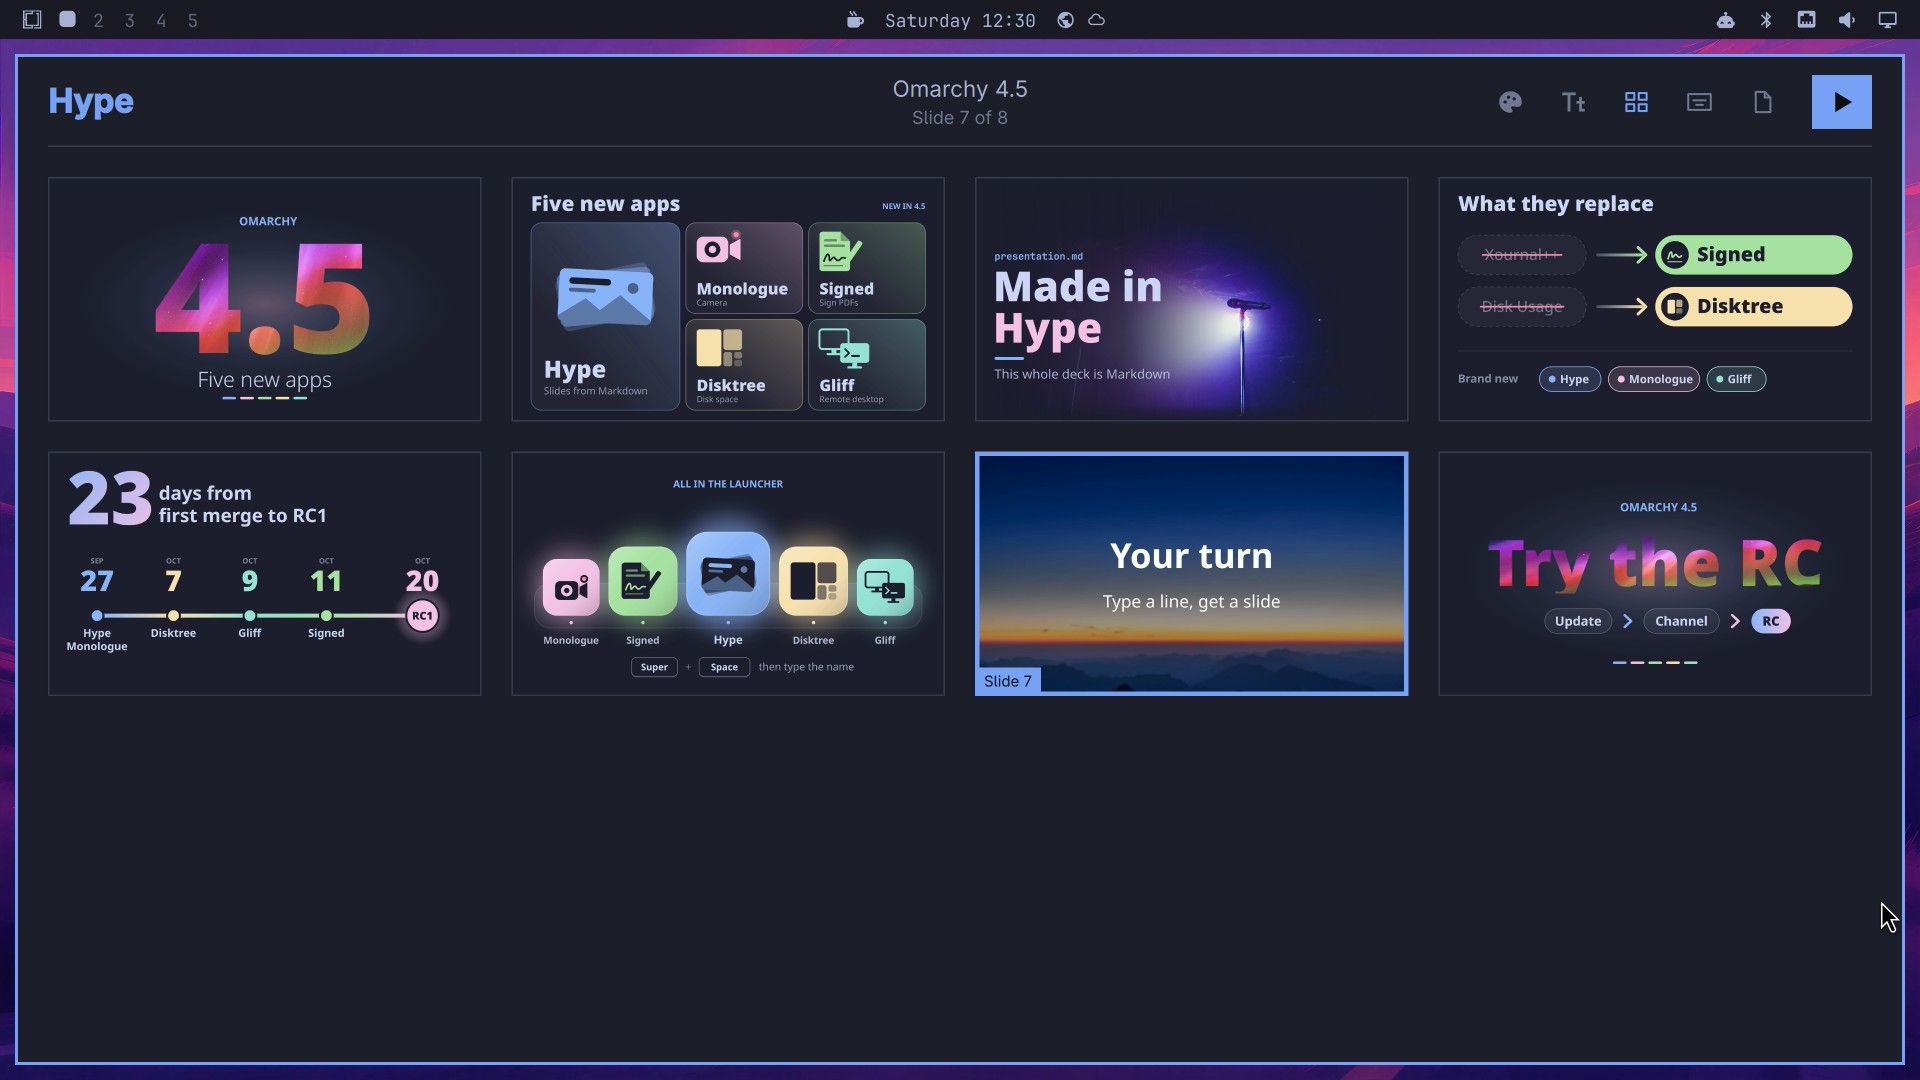The image size is (1920, 1080).
Task: Open the top bar layout icon
Action: tap(32, 20)
